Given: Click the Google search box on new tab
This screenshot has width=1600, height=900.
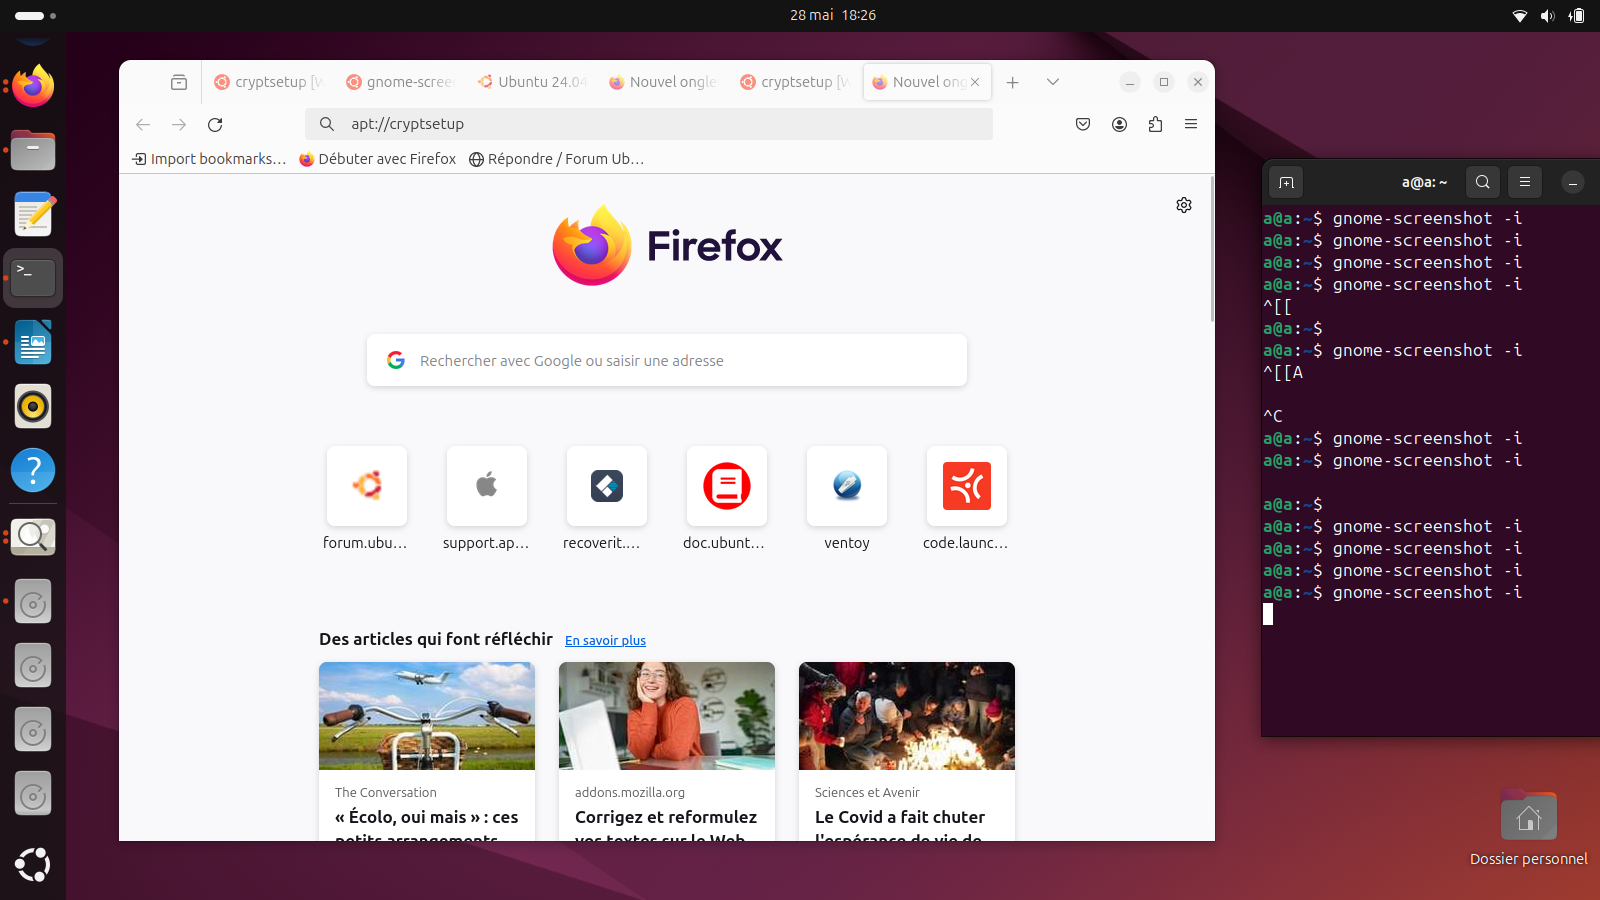Looking at the screenshot, I should click(667, 360).
